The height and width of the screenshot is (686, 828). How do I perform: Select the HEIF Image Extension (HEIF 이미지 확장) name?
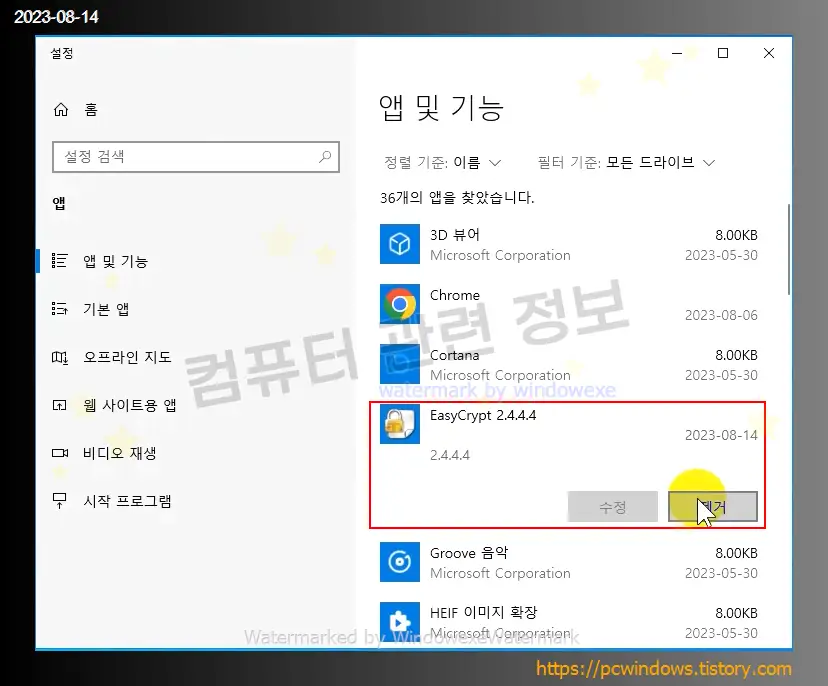[x=483, y=613]
